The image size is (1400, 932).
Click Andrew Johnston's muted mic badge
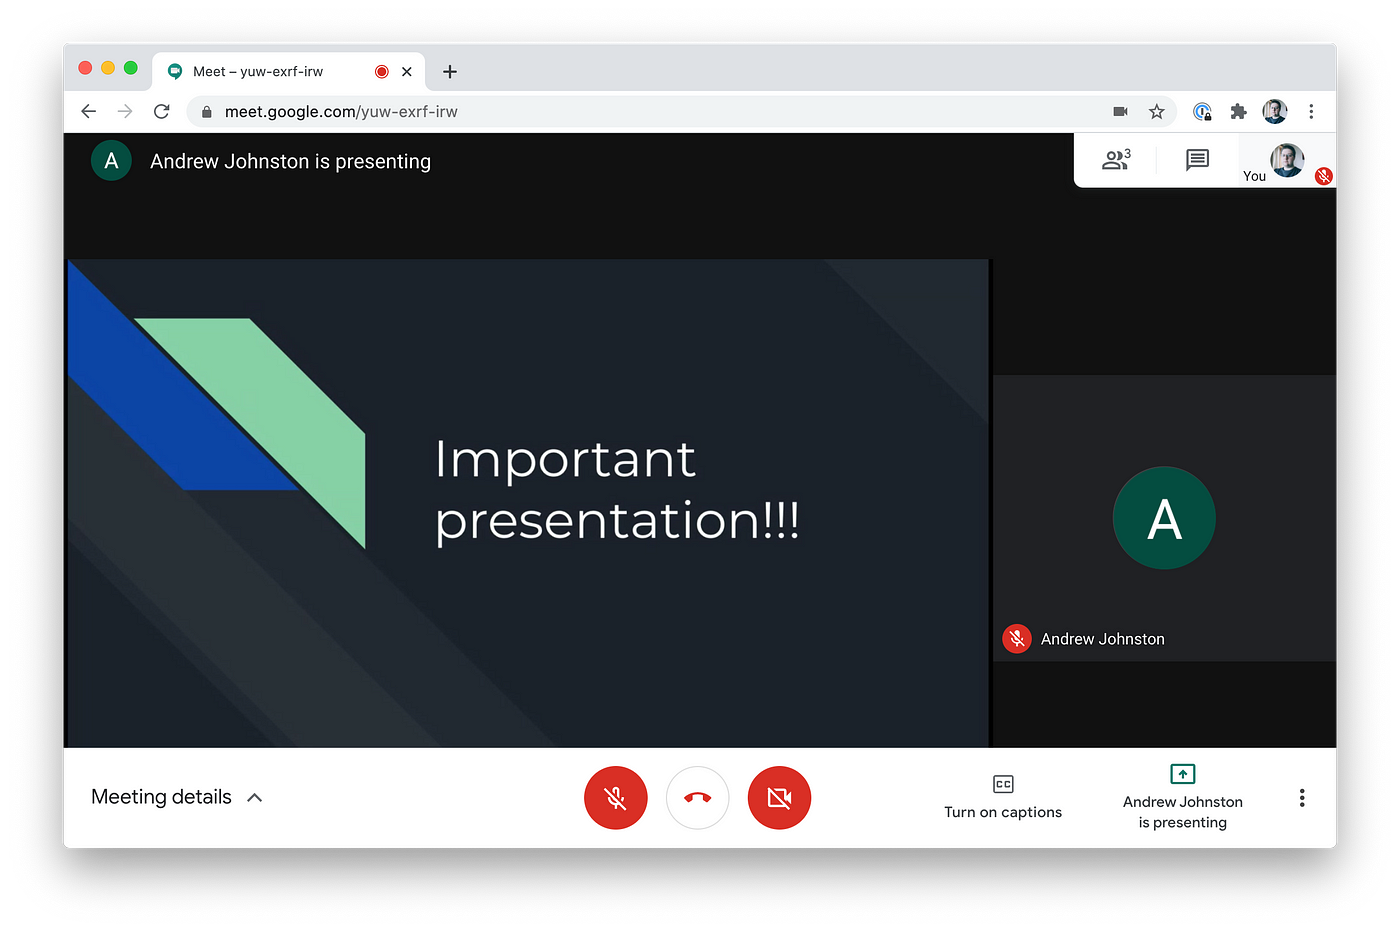[1016, 638]
